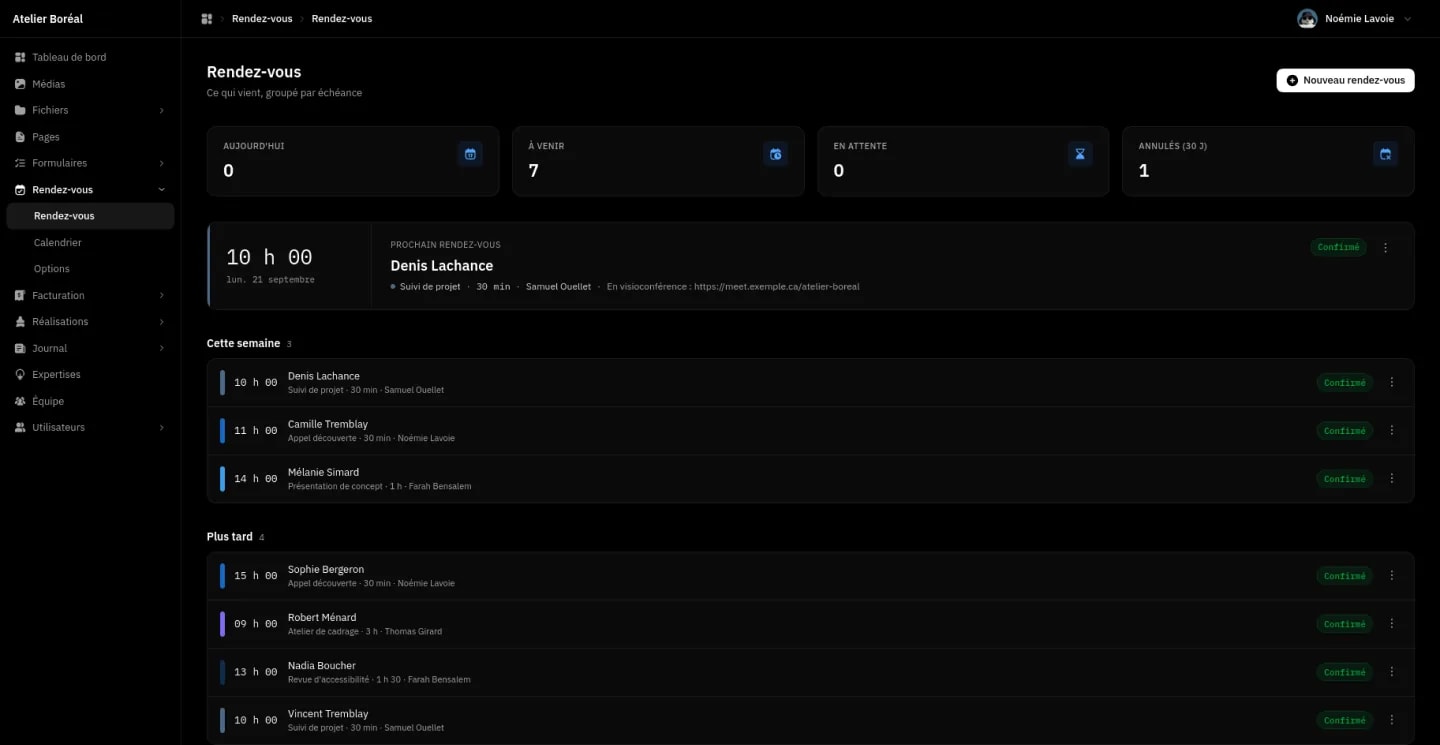Click the meet.exemple.ca visioconférence text

pos(733,286)
